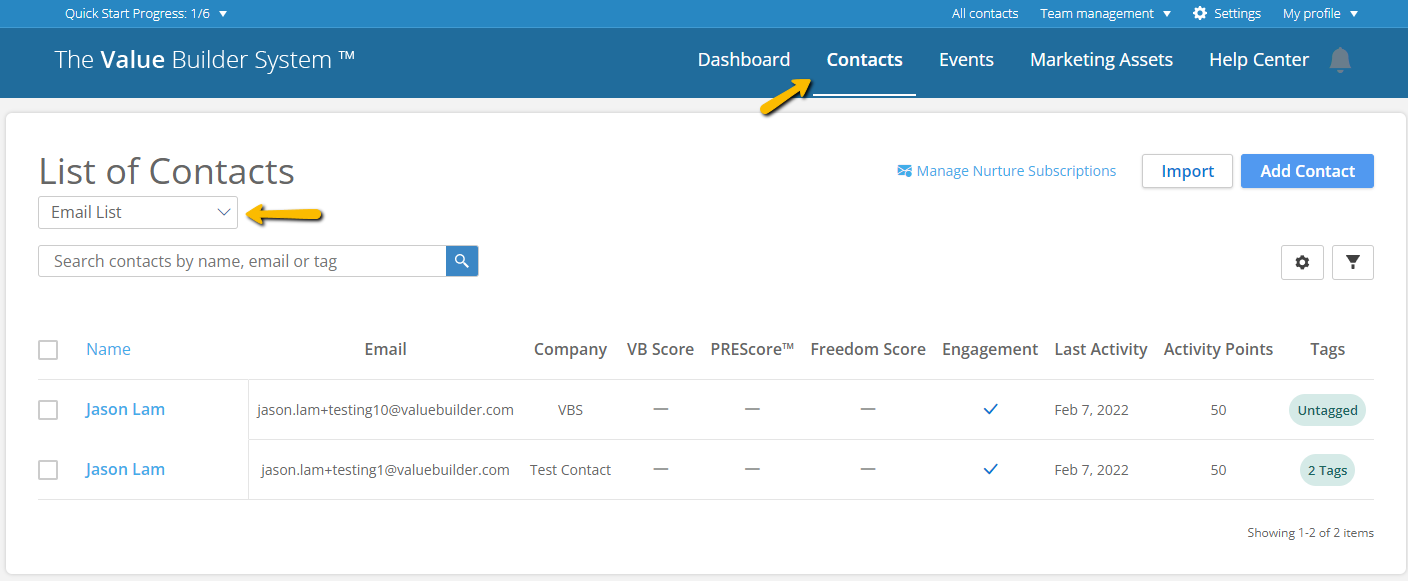Sort by the Name column header
Viewport: 1408px width, 581px height.
click(108, 349)
